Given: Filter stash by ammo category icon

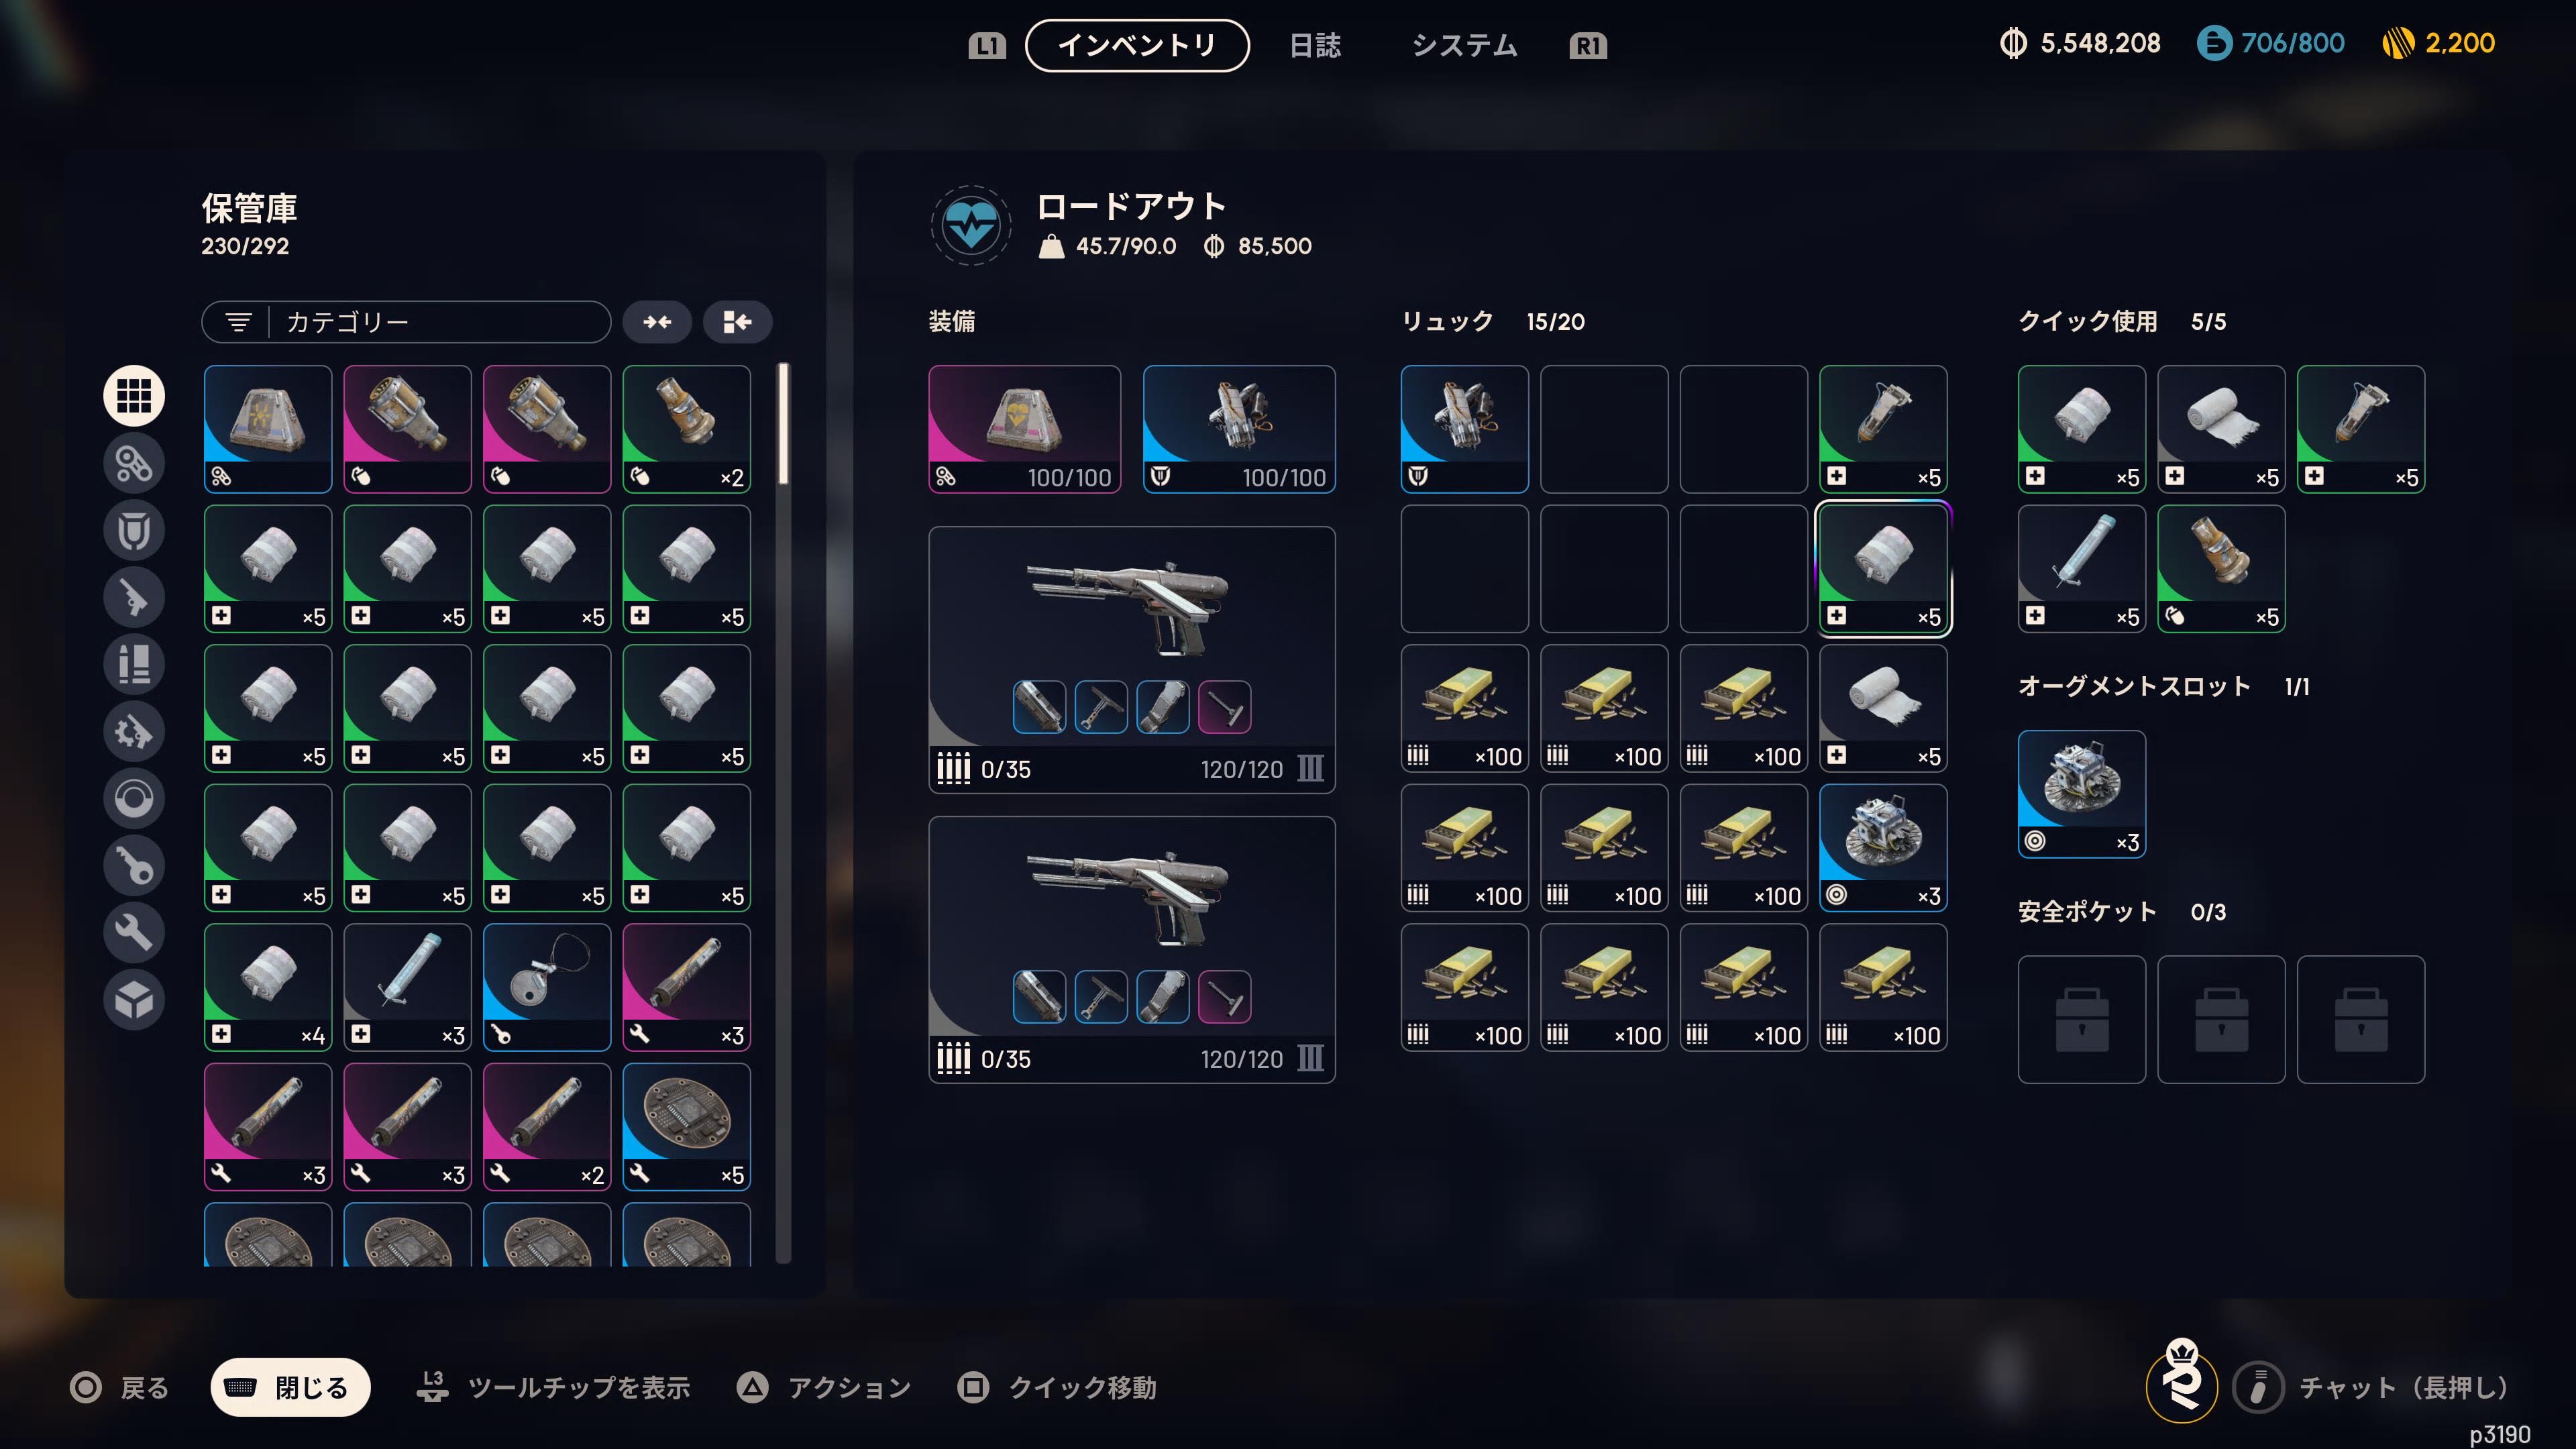Looking at the screenshot, I should pos(134,664).
